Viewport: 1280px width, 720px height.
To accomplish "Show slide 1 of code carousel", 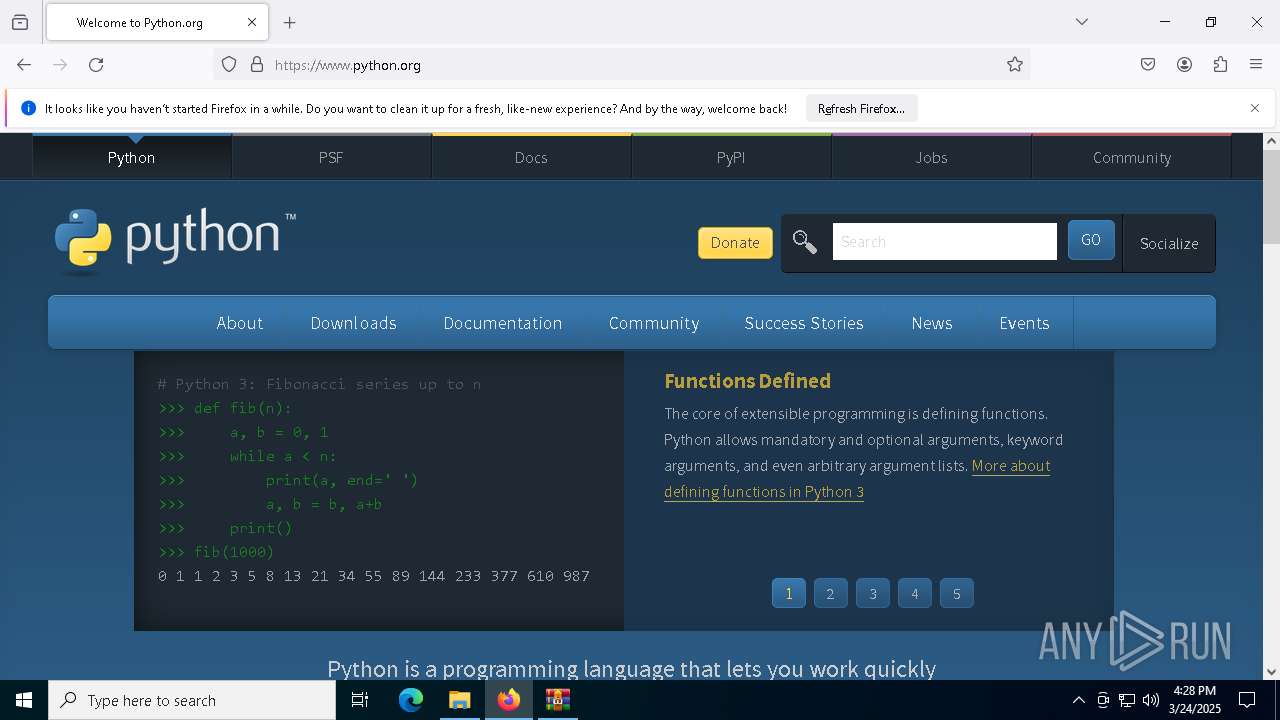I will [x=789, y=594].
